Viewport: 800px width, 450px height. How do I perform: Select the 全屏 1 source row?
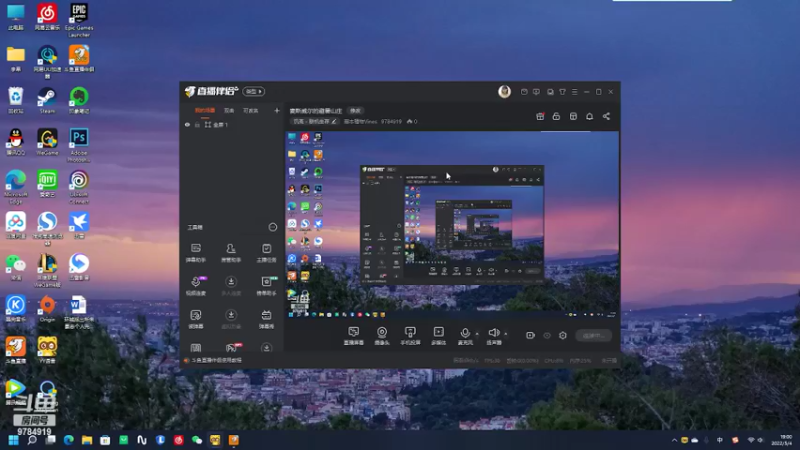click(232, 124)
